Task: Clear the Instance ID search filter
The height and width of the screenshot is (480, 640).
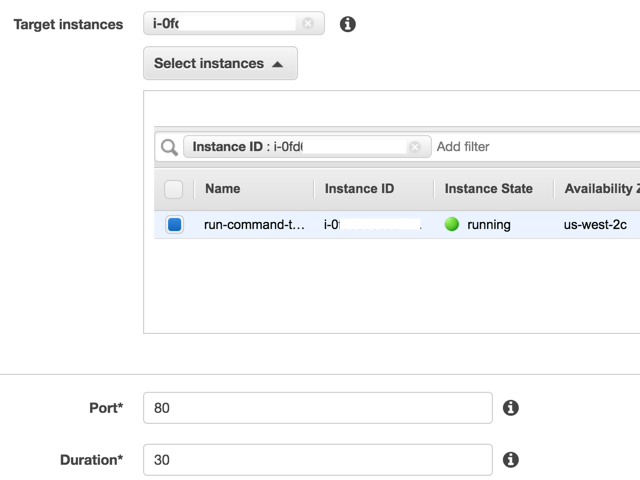Action: coord(414,147)
